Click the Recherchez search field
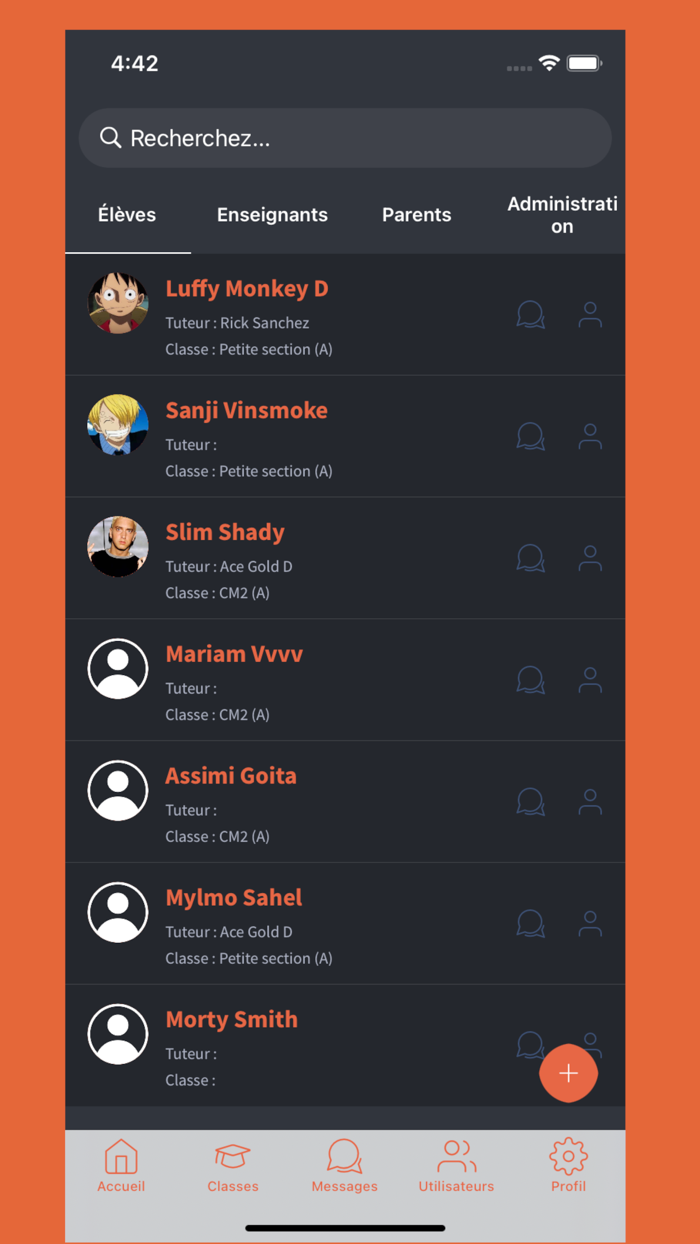This screenshot has height=1244, width=700. 345,138
